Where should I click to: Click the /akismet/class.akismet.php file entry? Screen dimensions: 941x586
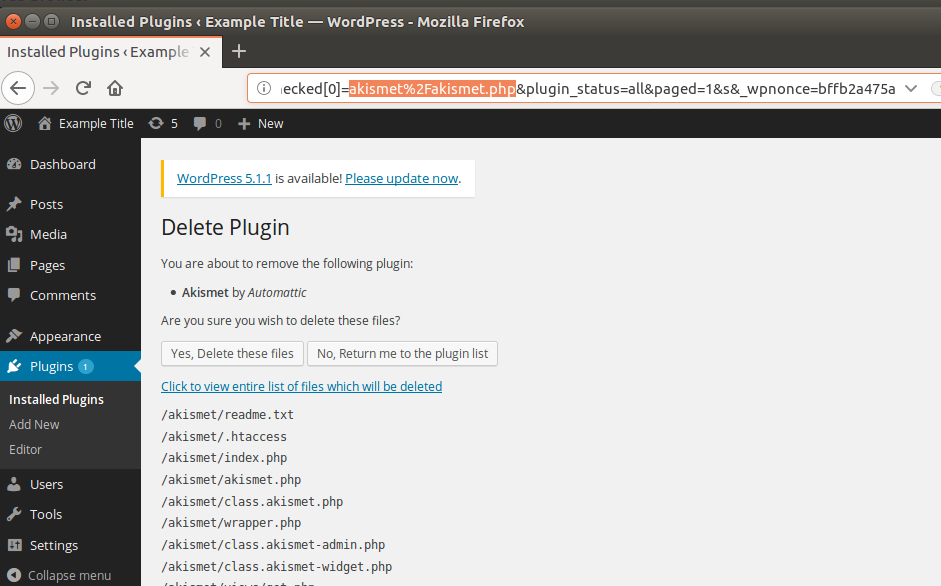click(x=252, y=501)
